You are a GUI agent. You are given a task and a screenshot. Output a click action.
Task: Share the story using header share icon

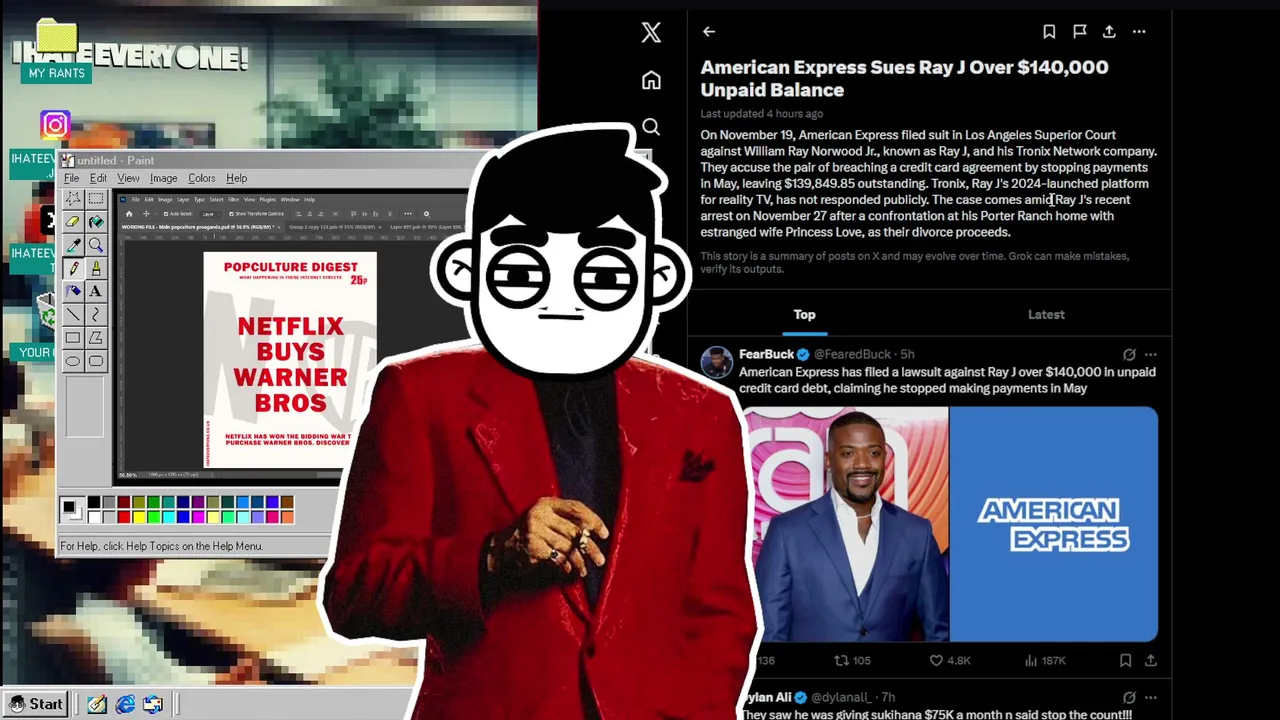coord(1109,32)
